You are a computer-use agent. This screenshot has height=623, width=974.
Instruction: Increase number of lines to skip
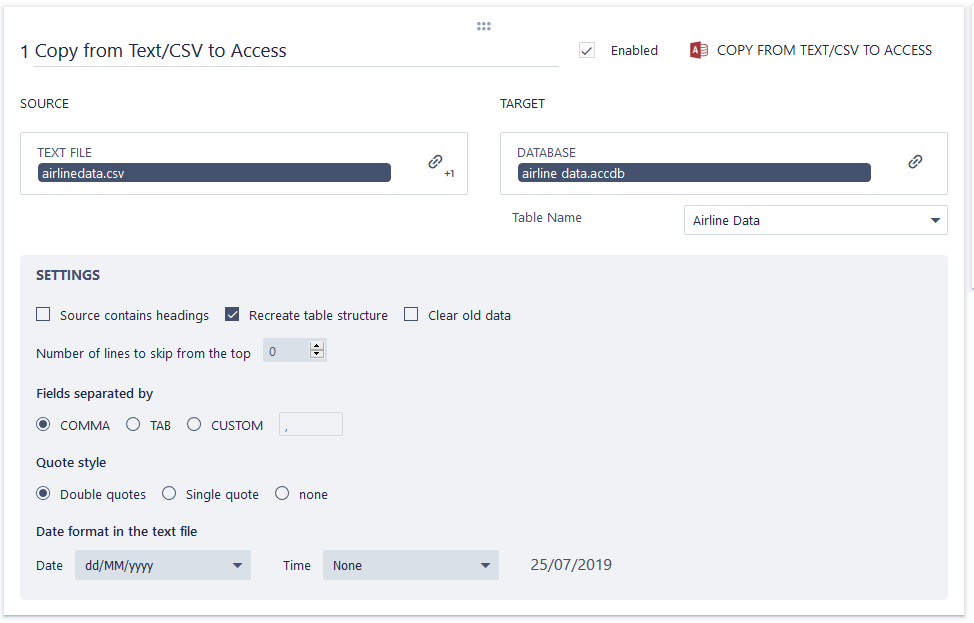pos(317,347)
